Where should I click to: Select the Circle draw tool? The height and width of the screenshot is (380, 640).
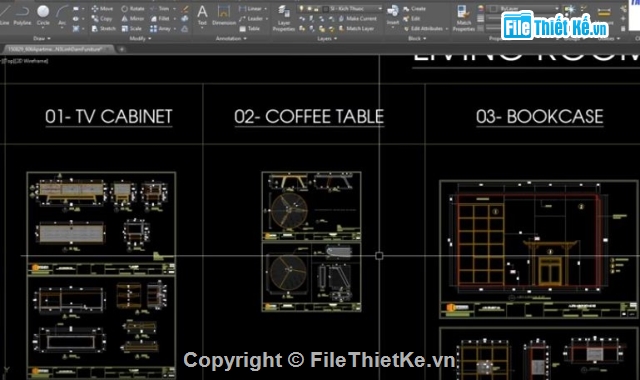[x=43, y=15]
